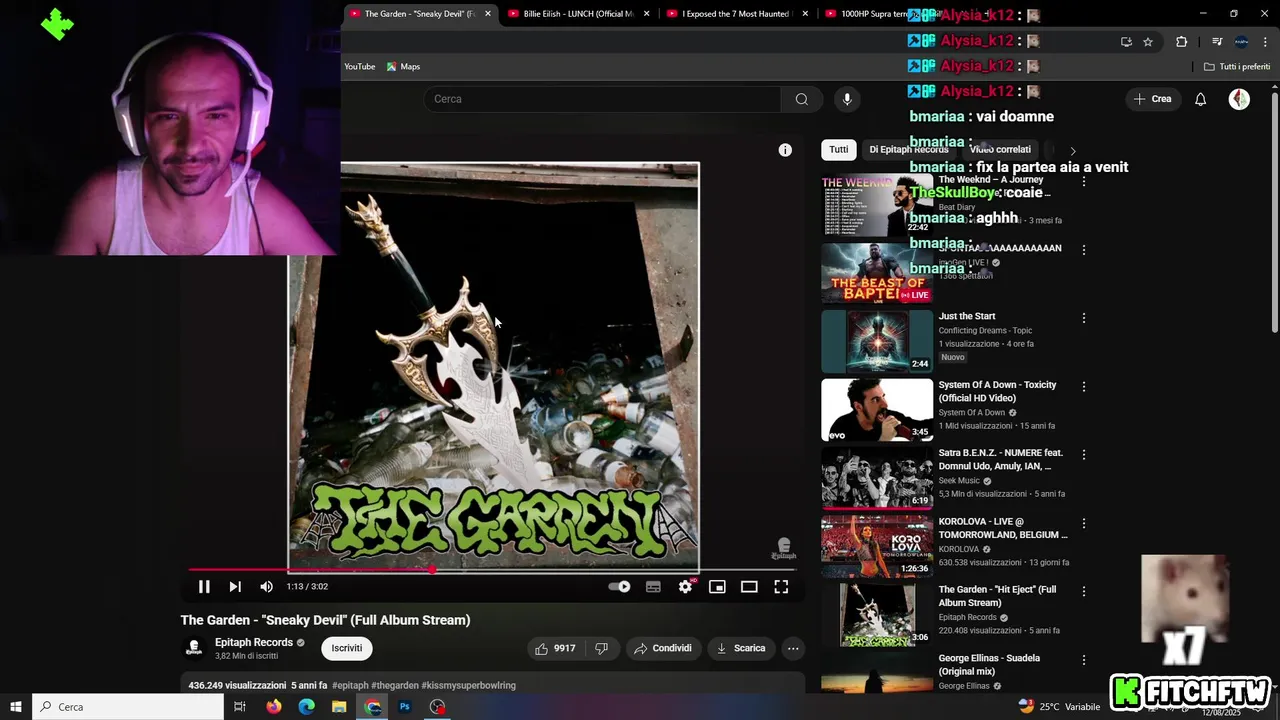Open Epitaph Records channel name link
This screenshot has height=720, width=1280.
(x=254, y=642)
